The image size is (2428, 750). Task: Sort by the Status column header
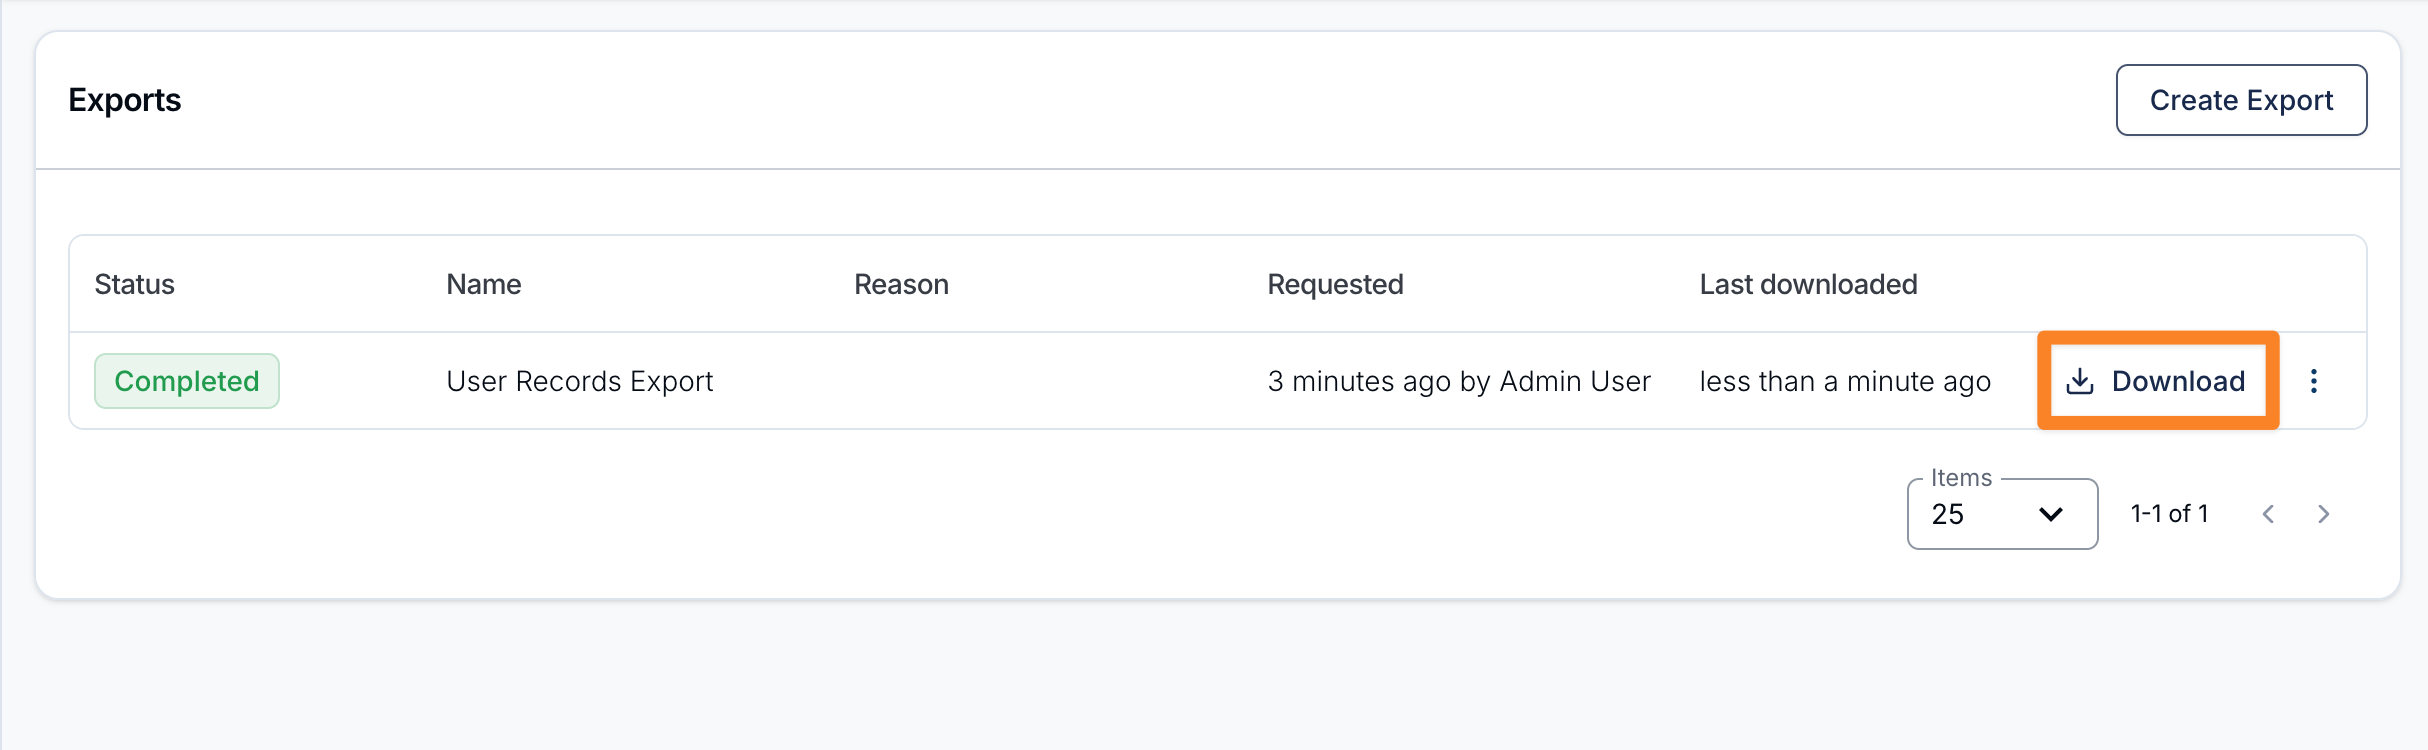click(134, 285)
